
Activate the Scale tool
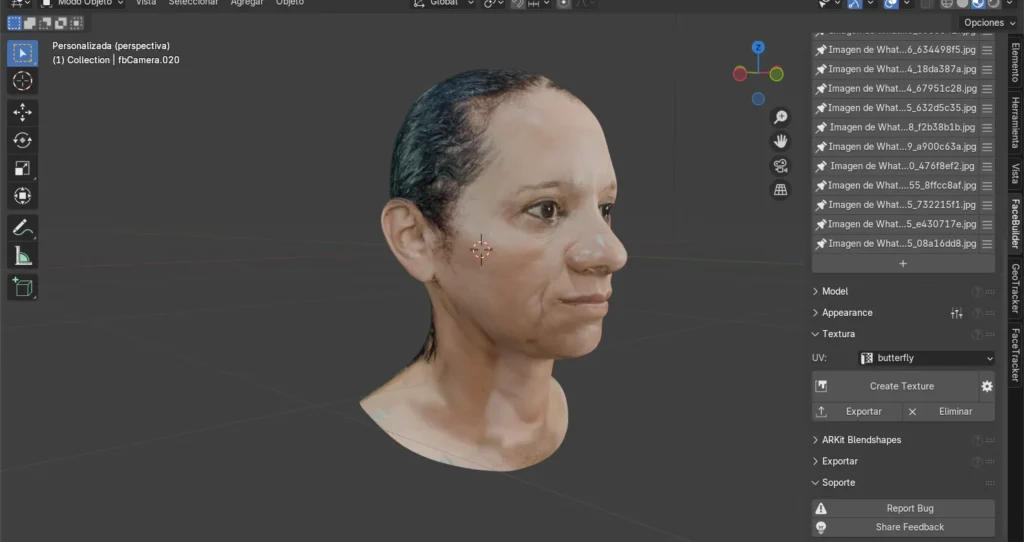[x=22, y=168]
